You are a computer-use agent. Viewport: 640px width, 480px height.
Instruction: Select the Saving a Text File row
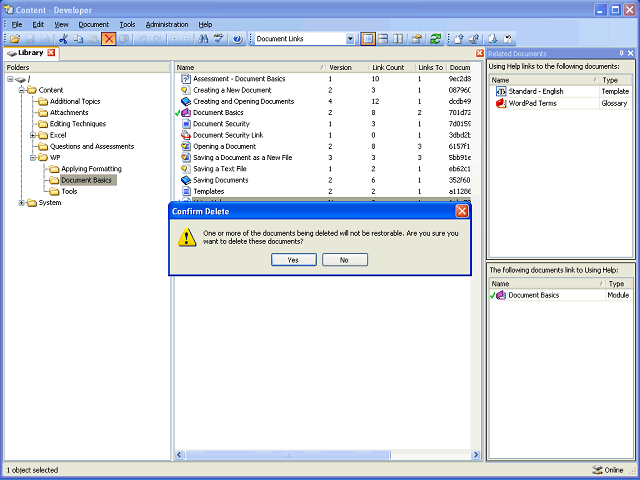[x=323, y=169]
